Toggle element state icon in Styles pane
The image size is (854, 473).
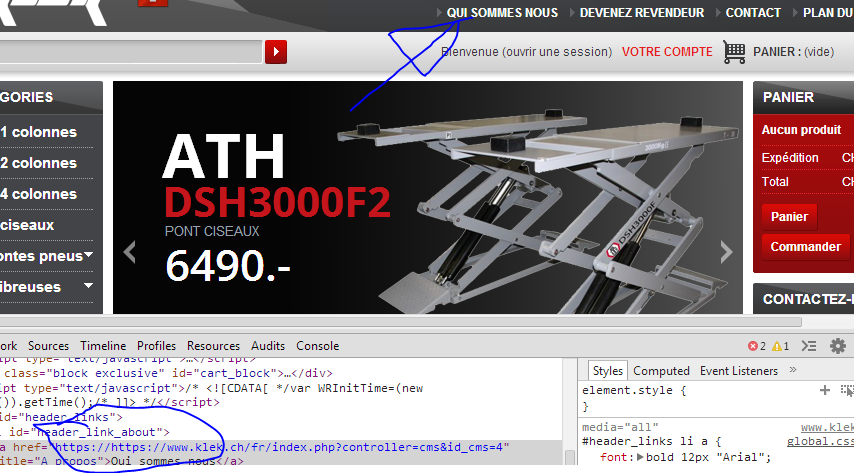pos(847,390)
